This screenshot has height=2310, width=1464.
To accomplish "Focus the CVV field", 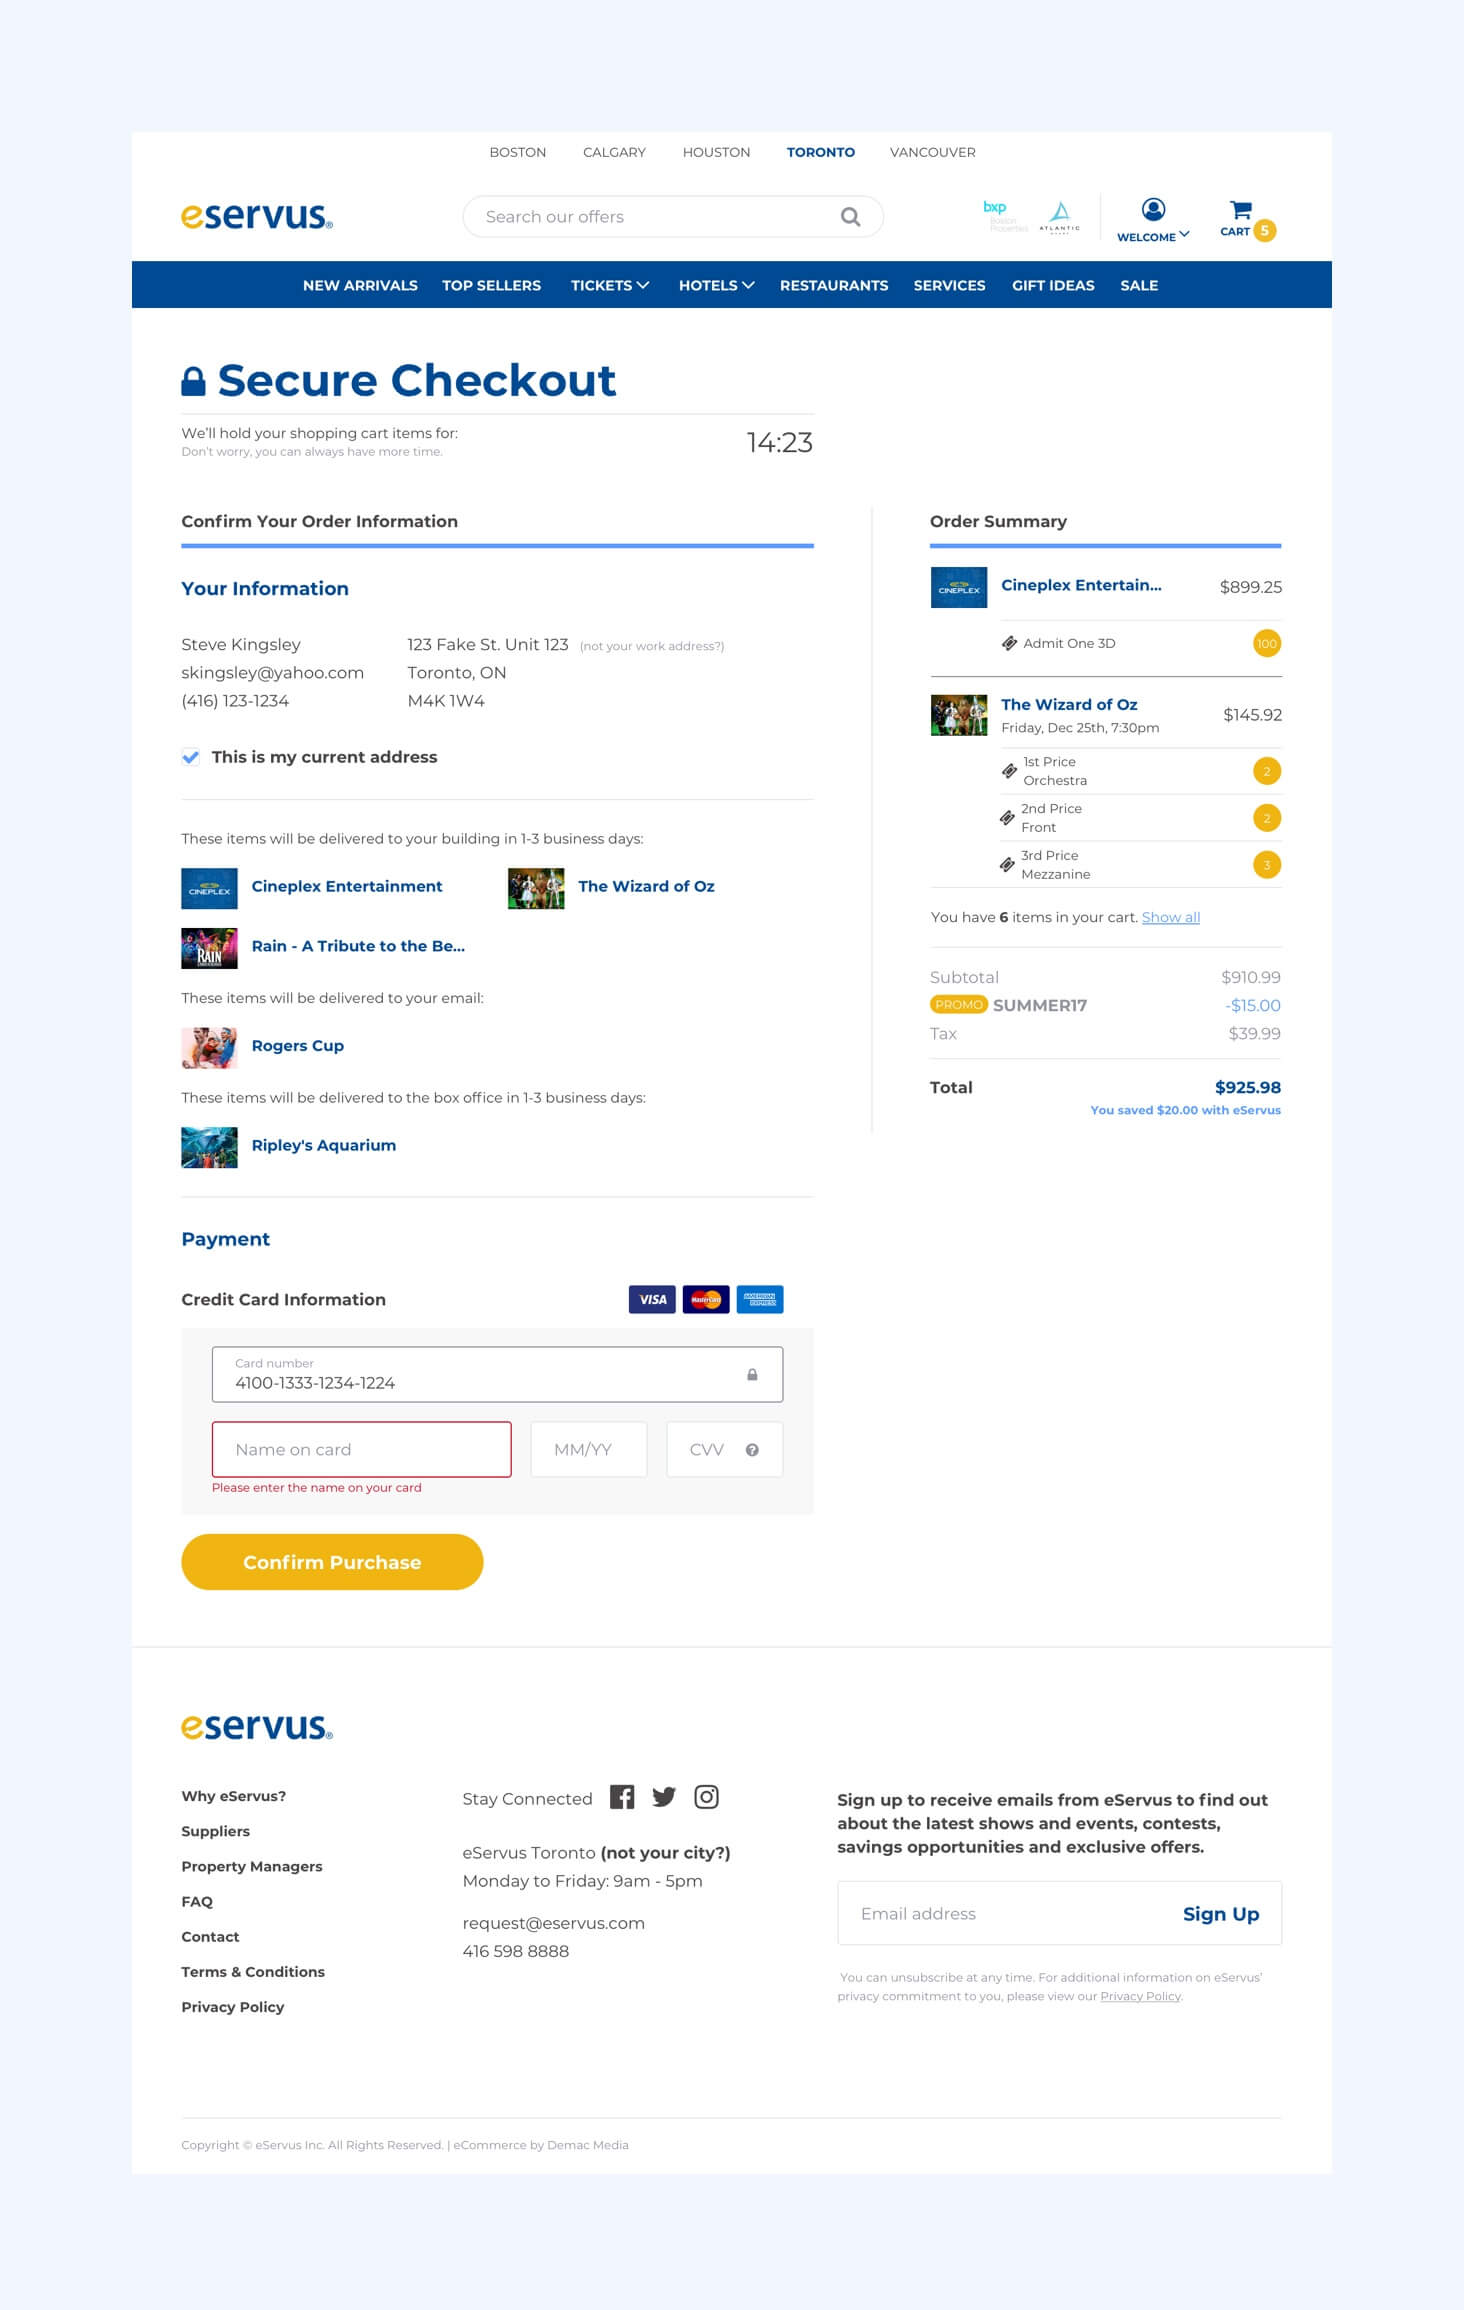I will (724, 1449).
